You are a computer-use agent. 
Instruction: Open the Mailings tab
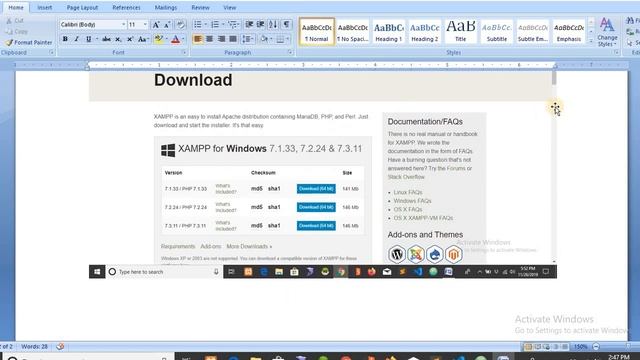pyautogui.click(x=166, y=7)
